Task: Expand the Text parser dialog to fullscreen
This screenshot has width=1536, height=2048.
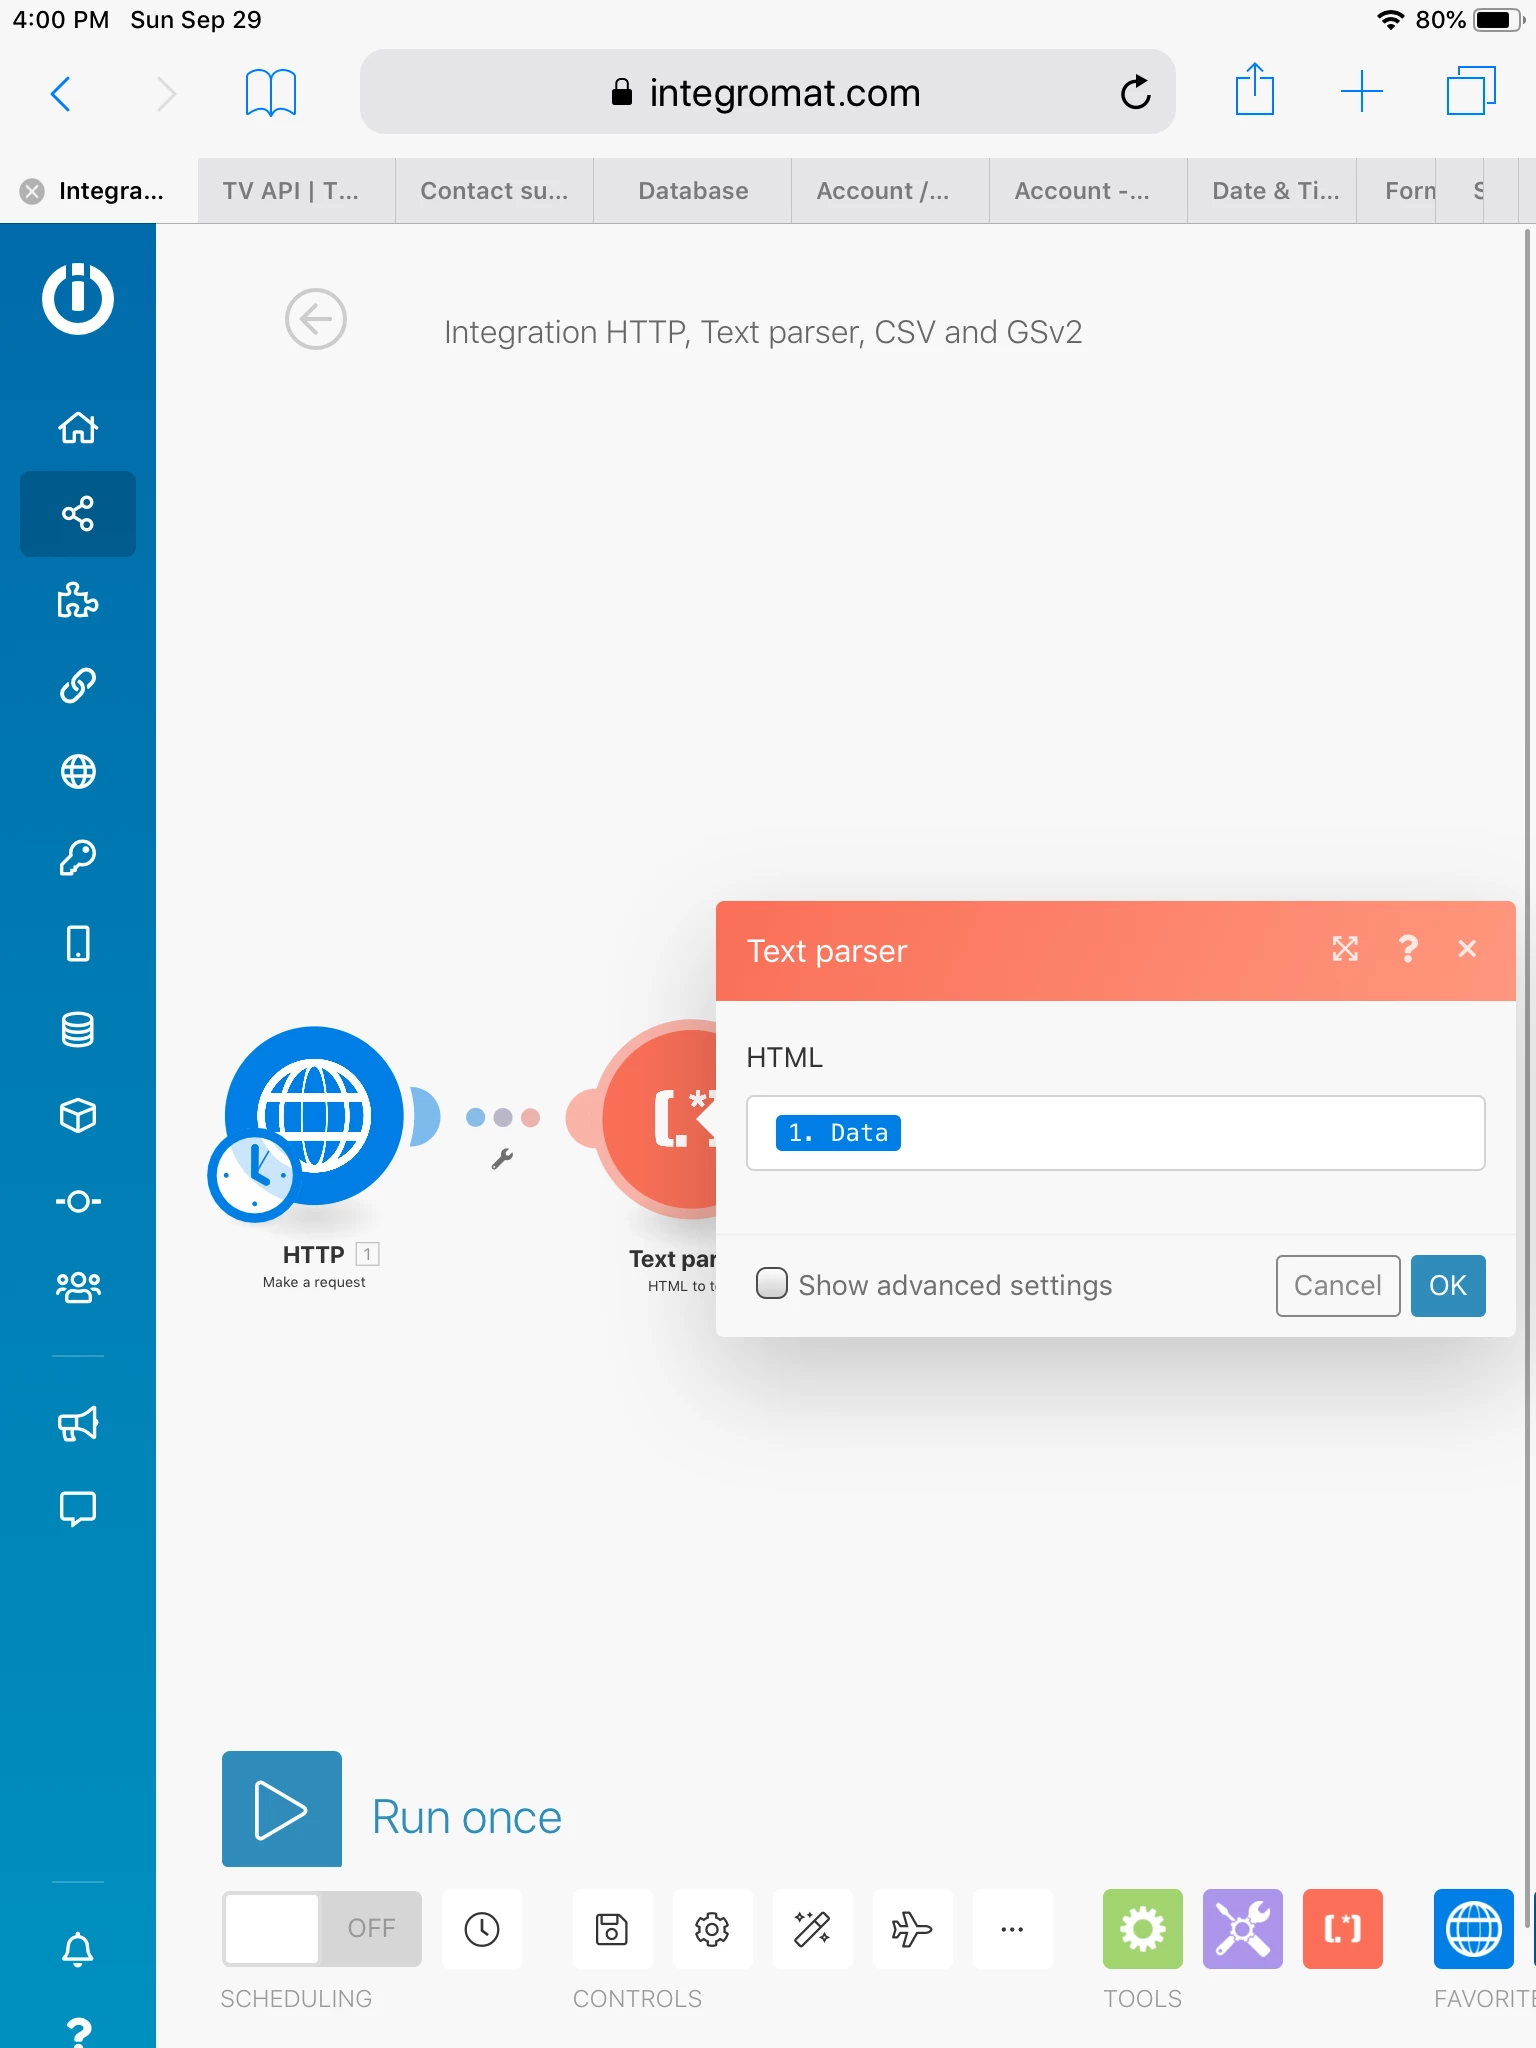Action: point(1345,949)
